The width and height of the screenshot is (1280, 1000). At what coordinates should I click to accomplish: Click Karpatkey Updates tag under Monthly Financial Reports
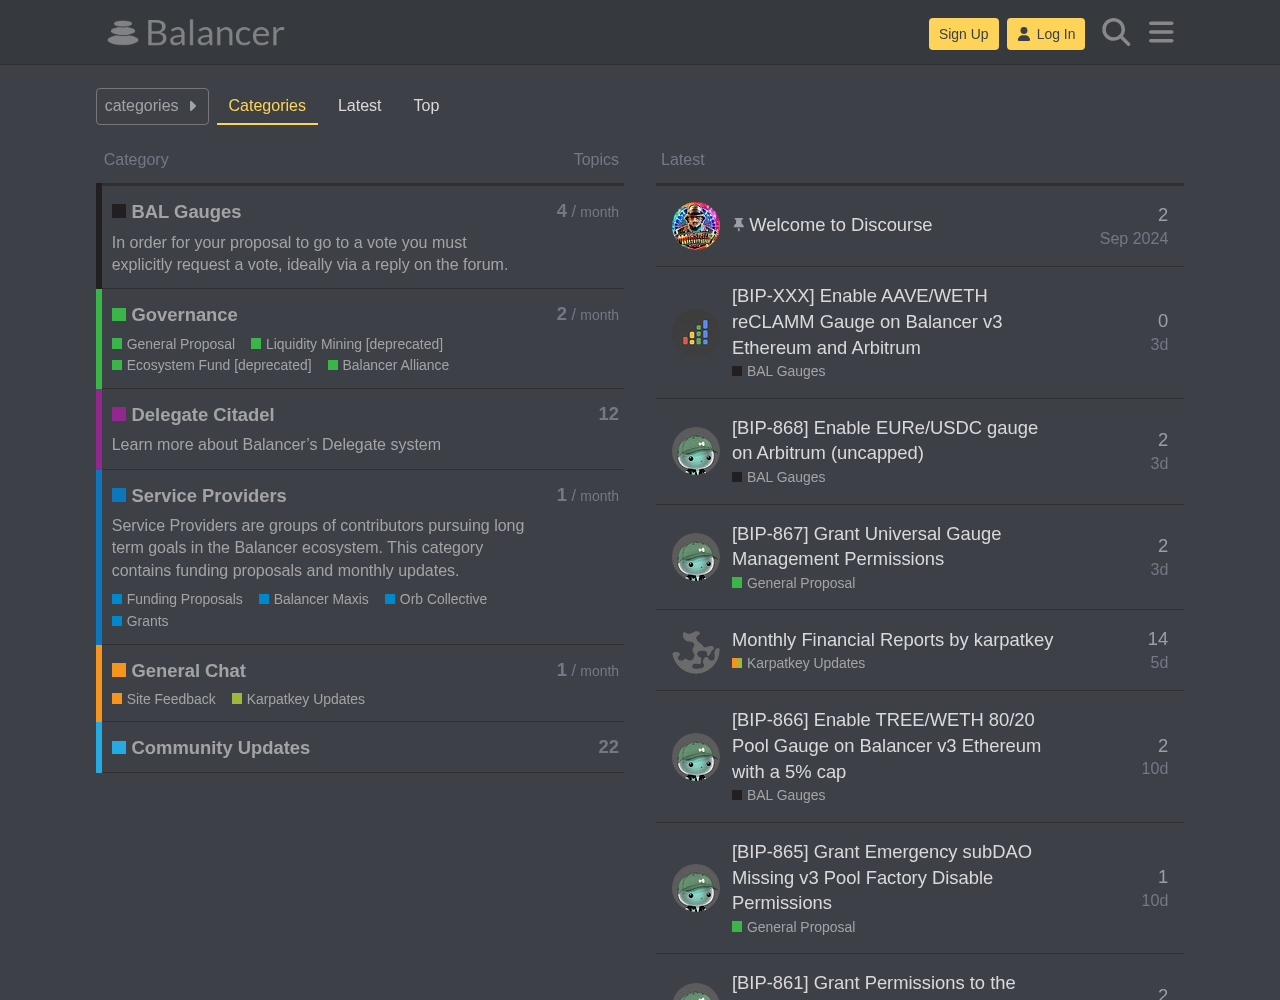tap(799, 663)
